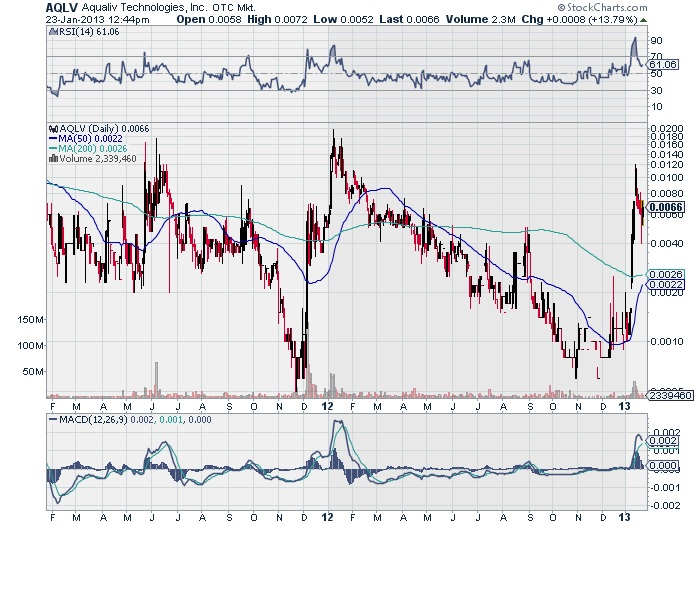Click the 0.0026 MA(200) axis tag
Screen dimensions: 696x597
pyautogui.click(x=666, y=274)
